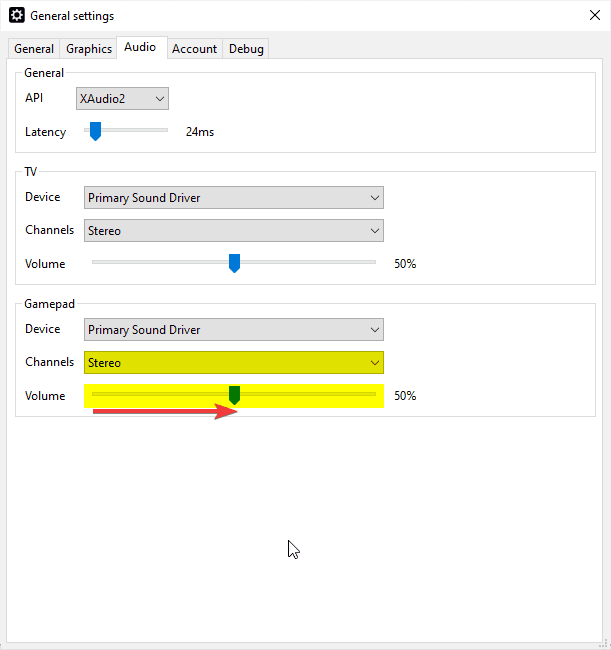
Task: Expand the TV Channels dropdown
Action: (x=234, y=231)
